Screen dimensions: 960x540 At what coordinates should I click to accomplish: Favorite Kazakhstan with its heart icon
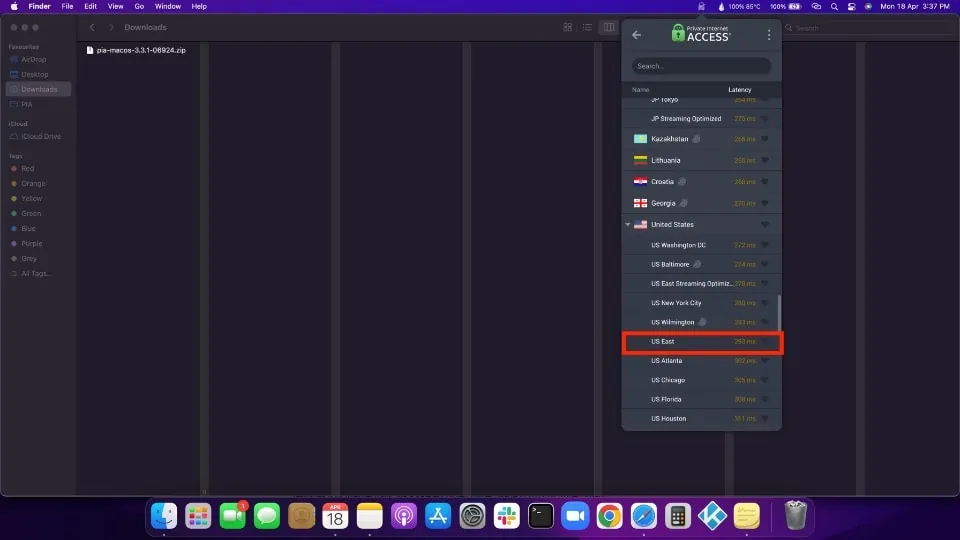tap(765, 139)
